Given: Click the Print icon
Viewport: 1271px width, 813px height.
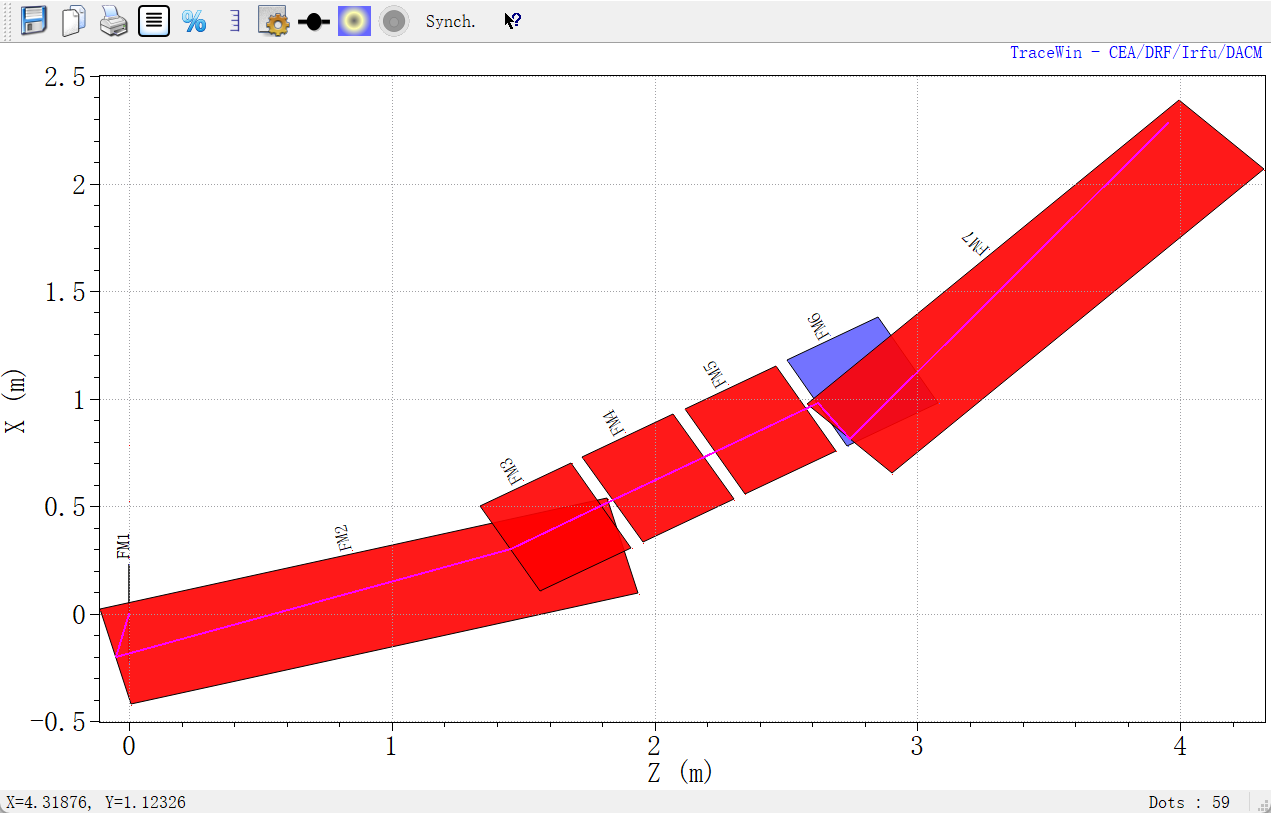Looking at the screenshot, I should [x=113, y=21].
